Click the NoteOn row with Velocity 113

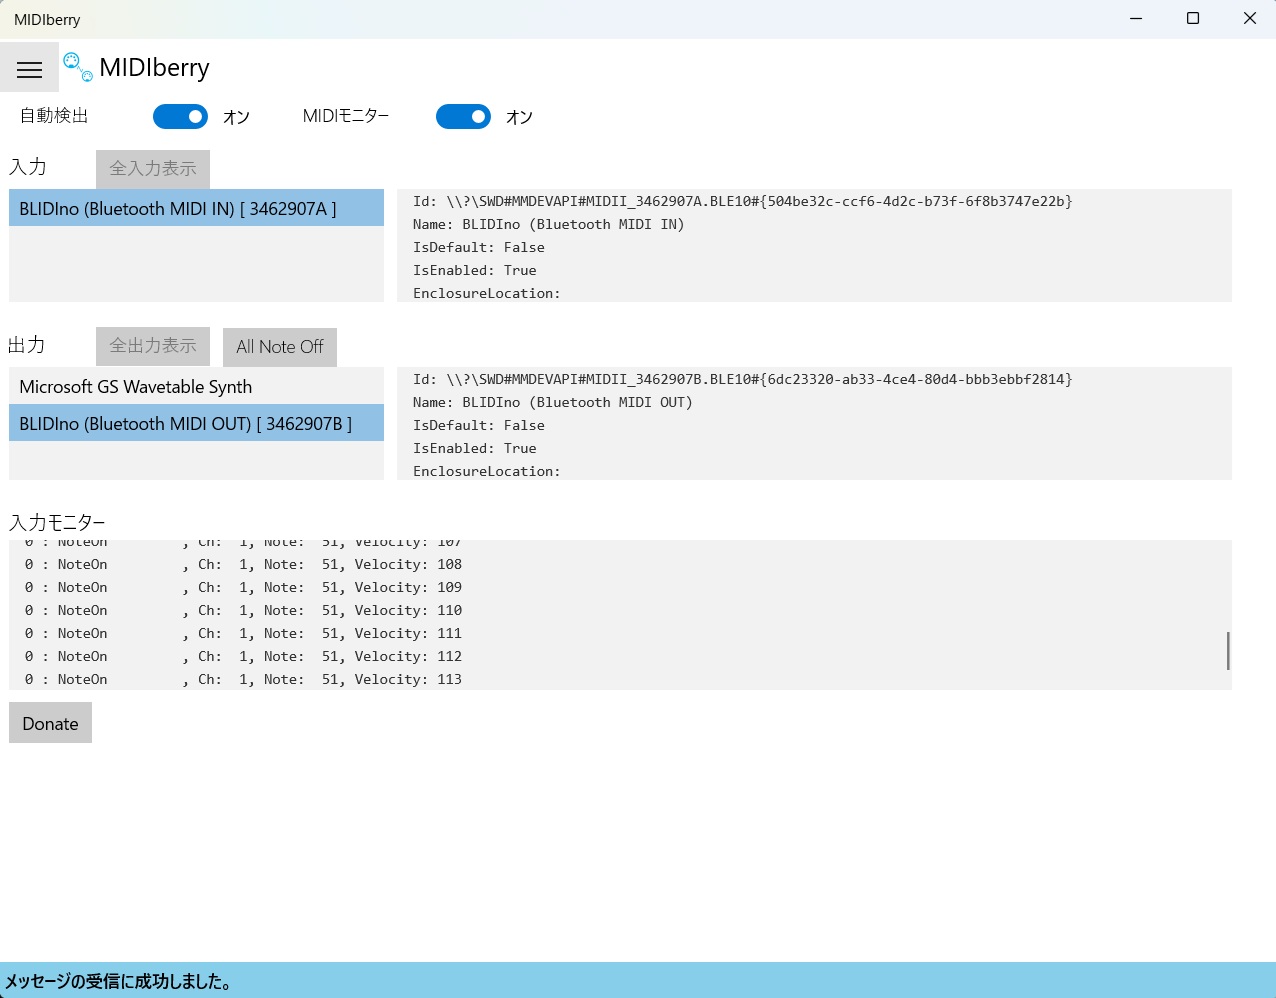coord(243,679)
